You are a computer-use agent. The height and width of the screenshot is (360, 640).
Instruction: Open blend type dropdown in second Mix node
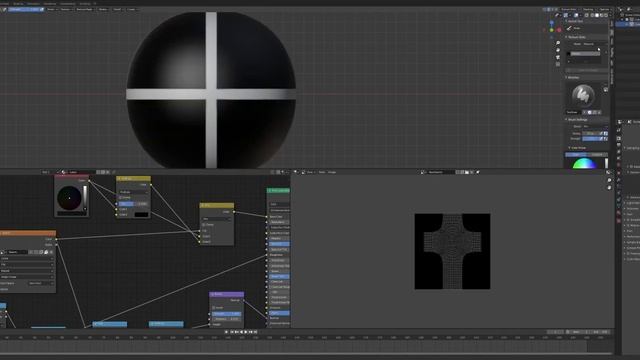click(217, 219)
